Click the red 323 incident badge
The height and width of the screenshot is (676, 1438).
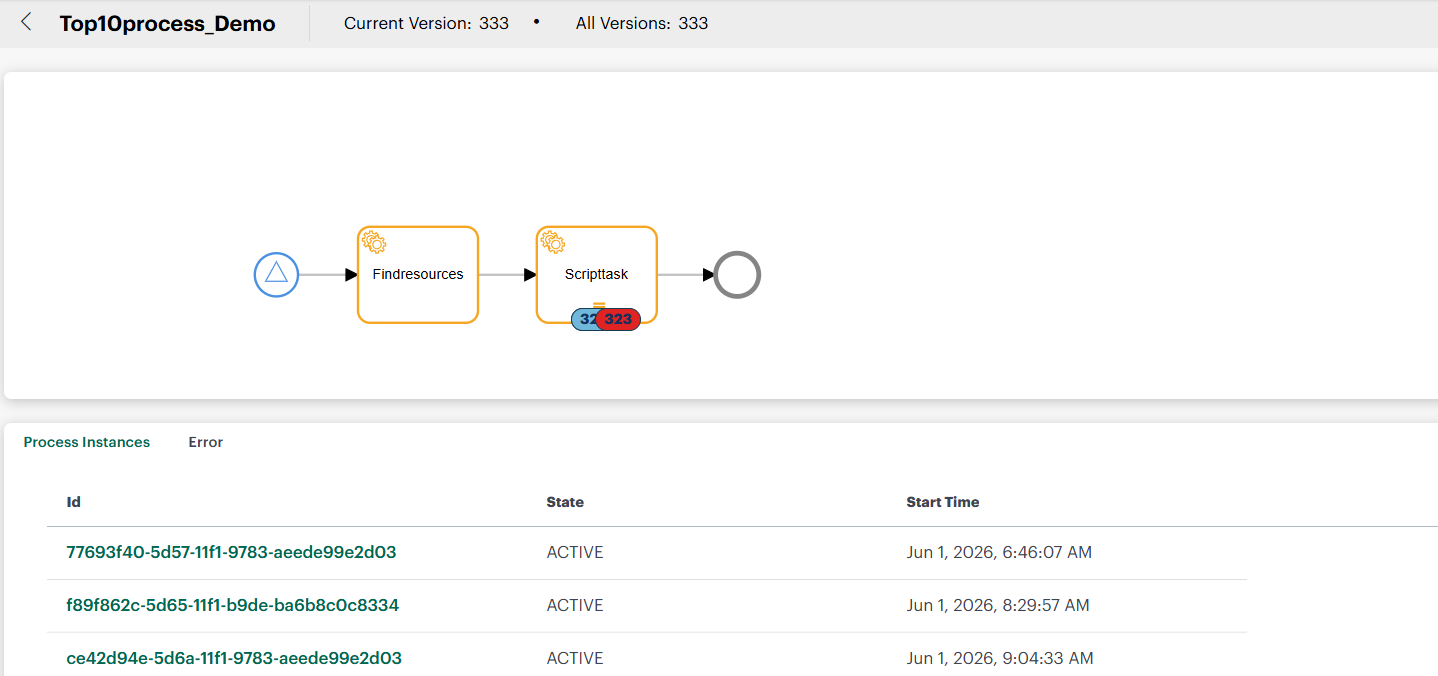[x=619, y=319]
